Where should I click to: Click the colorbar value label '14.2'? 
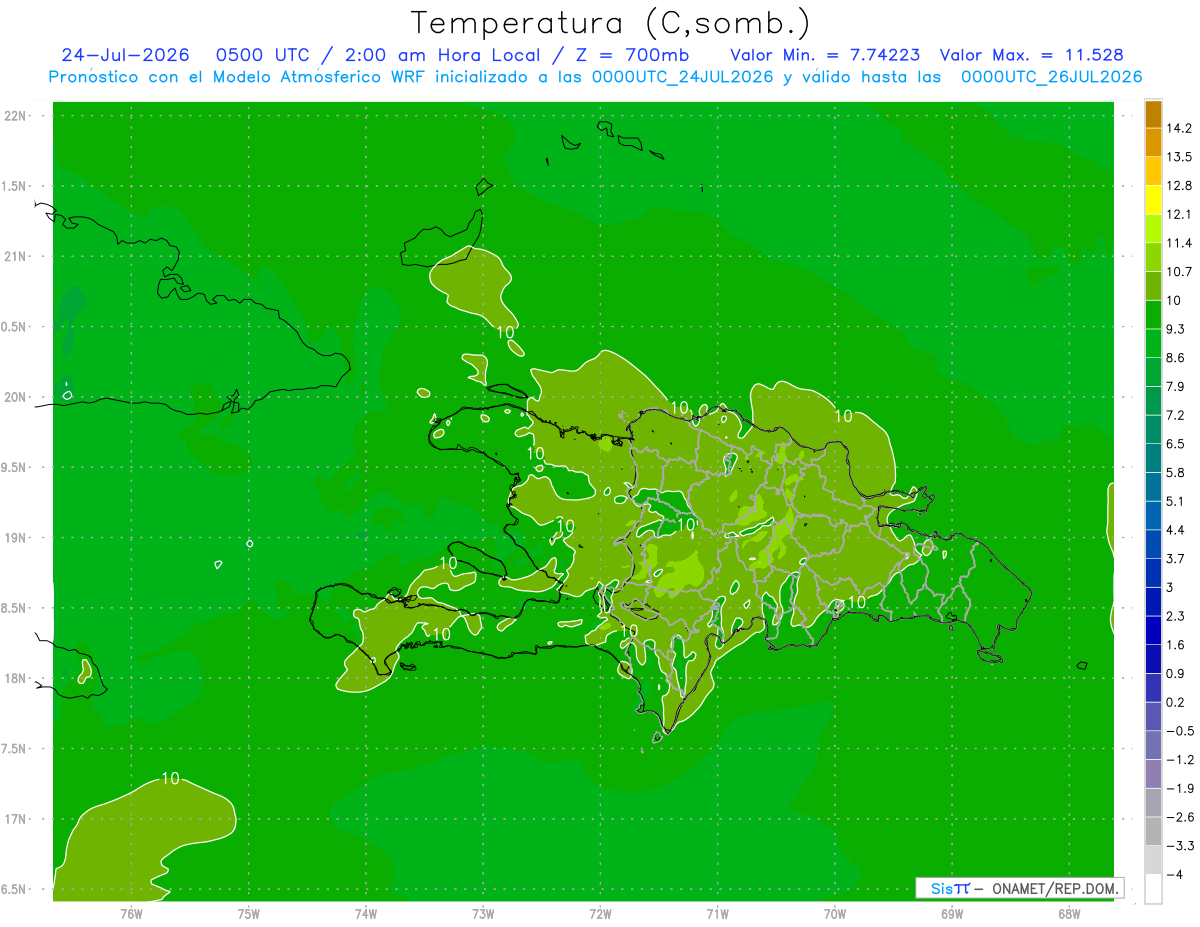pos(1181,128)
